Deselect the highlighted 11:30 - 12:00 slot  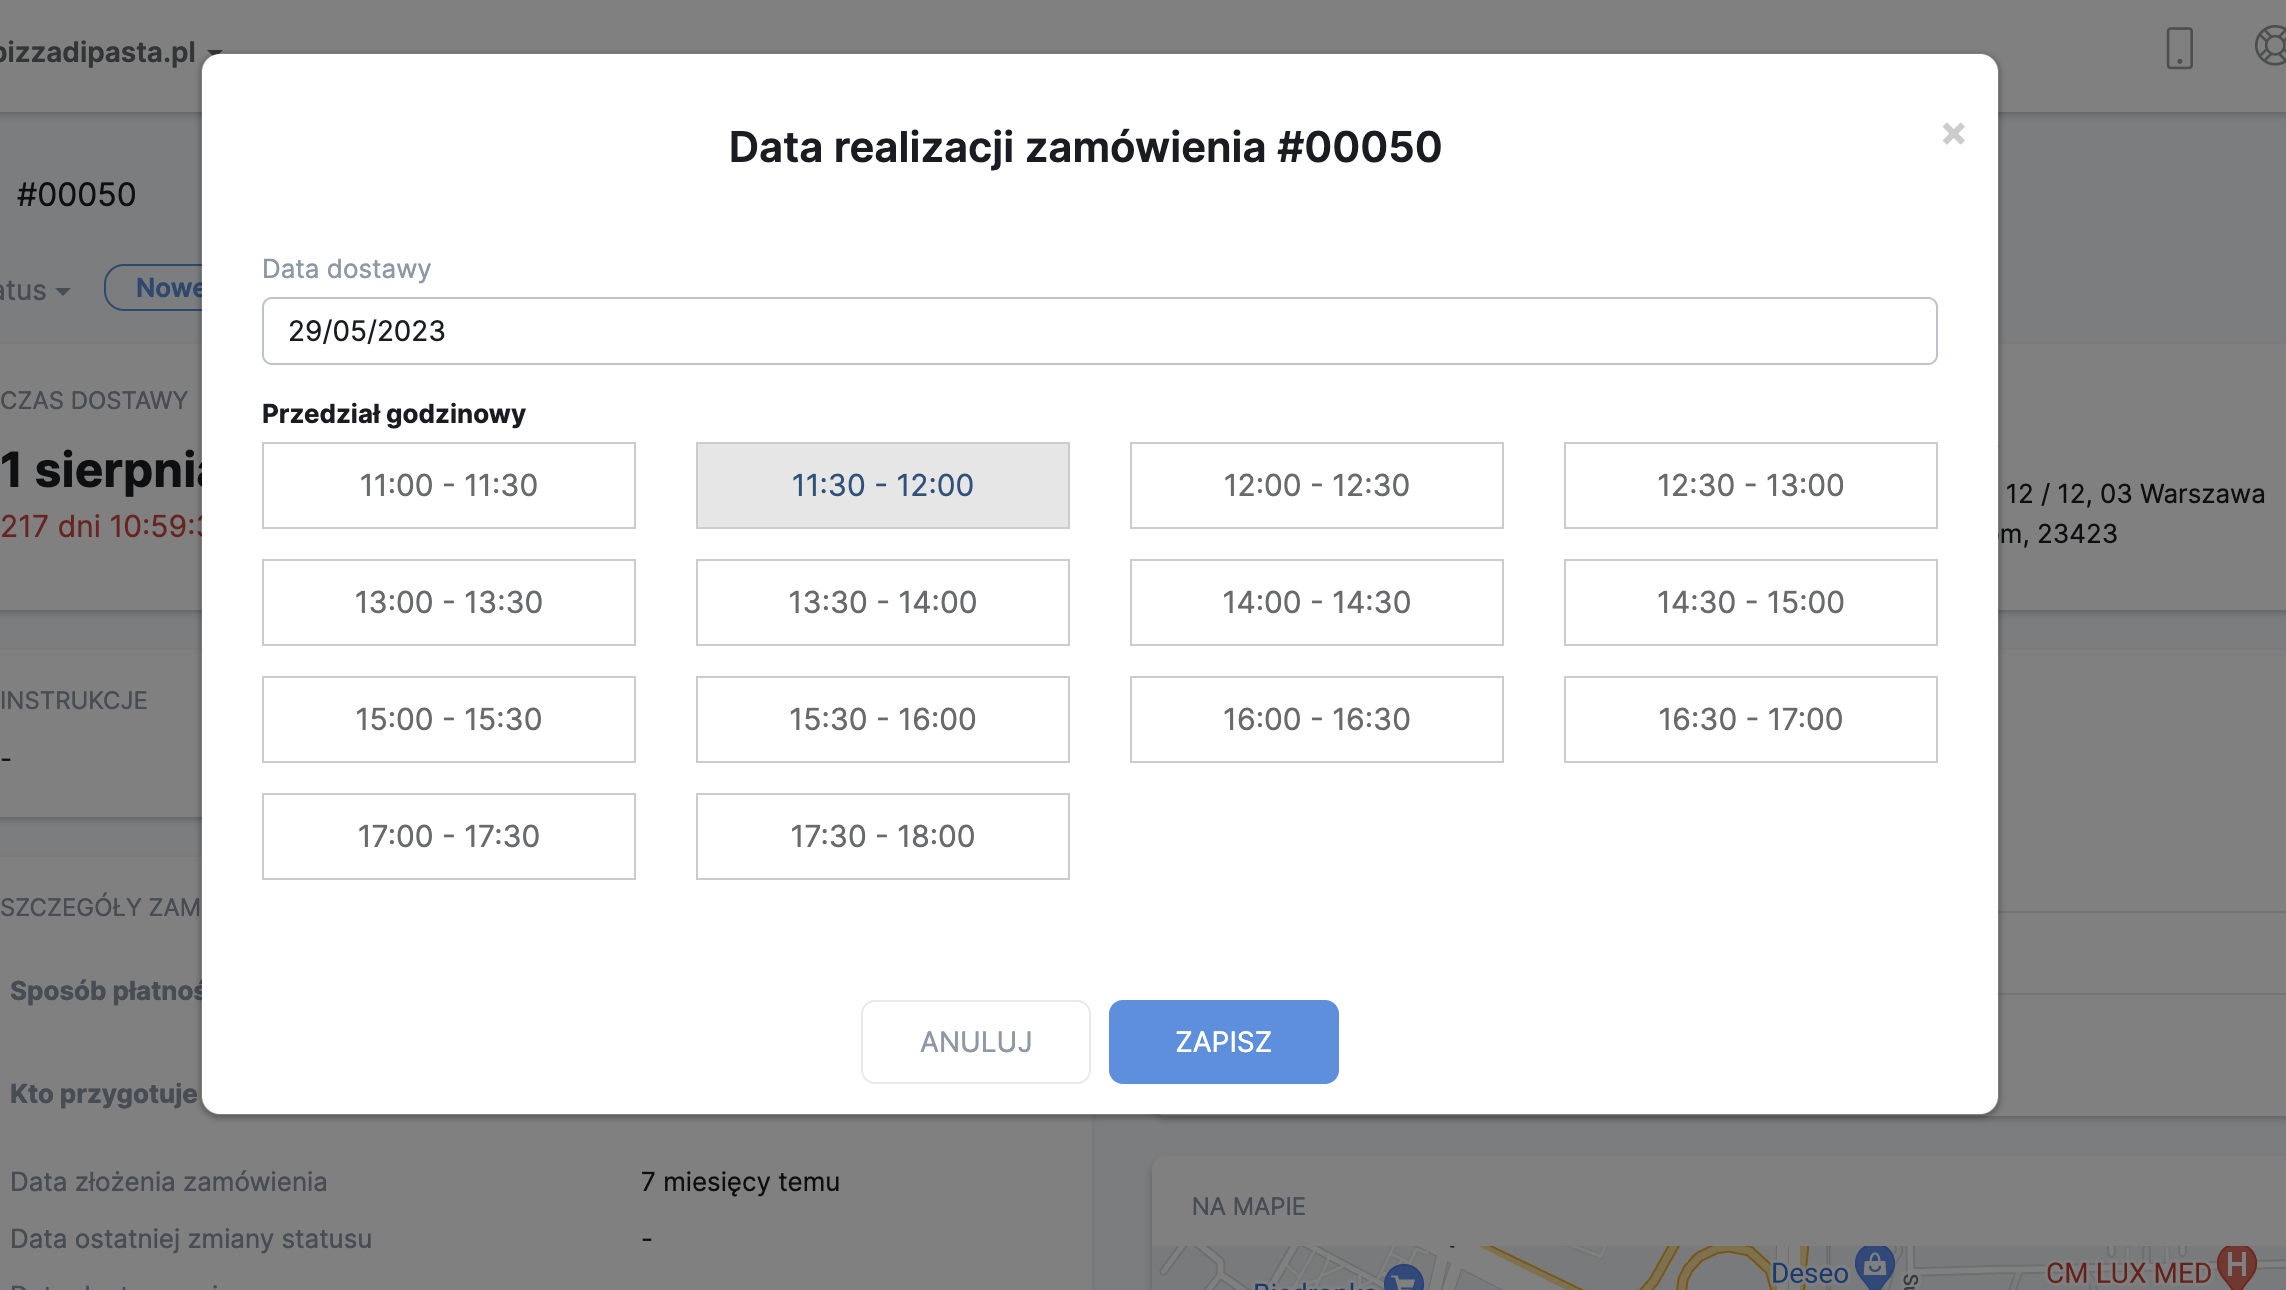click(882, 485)
